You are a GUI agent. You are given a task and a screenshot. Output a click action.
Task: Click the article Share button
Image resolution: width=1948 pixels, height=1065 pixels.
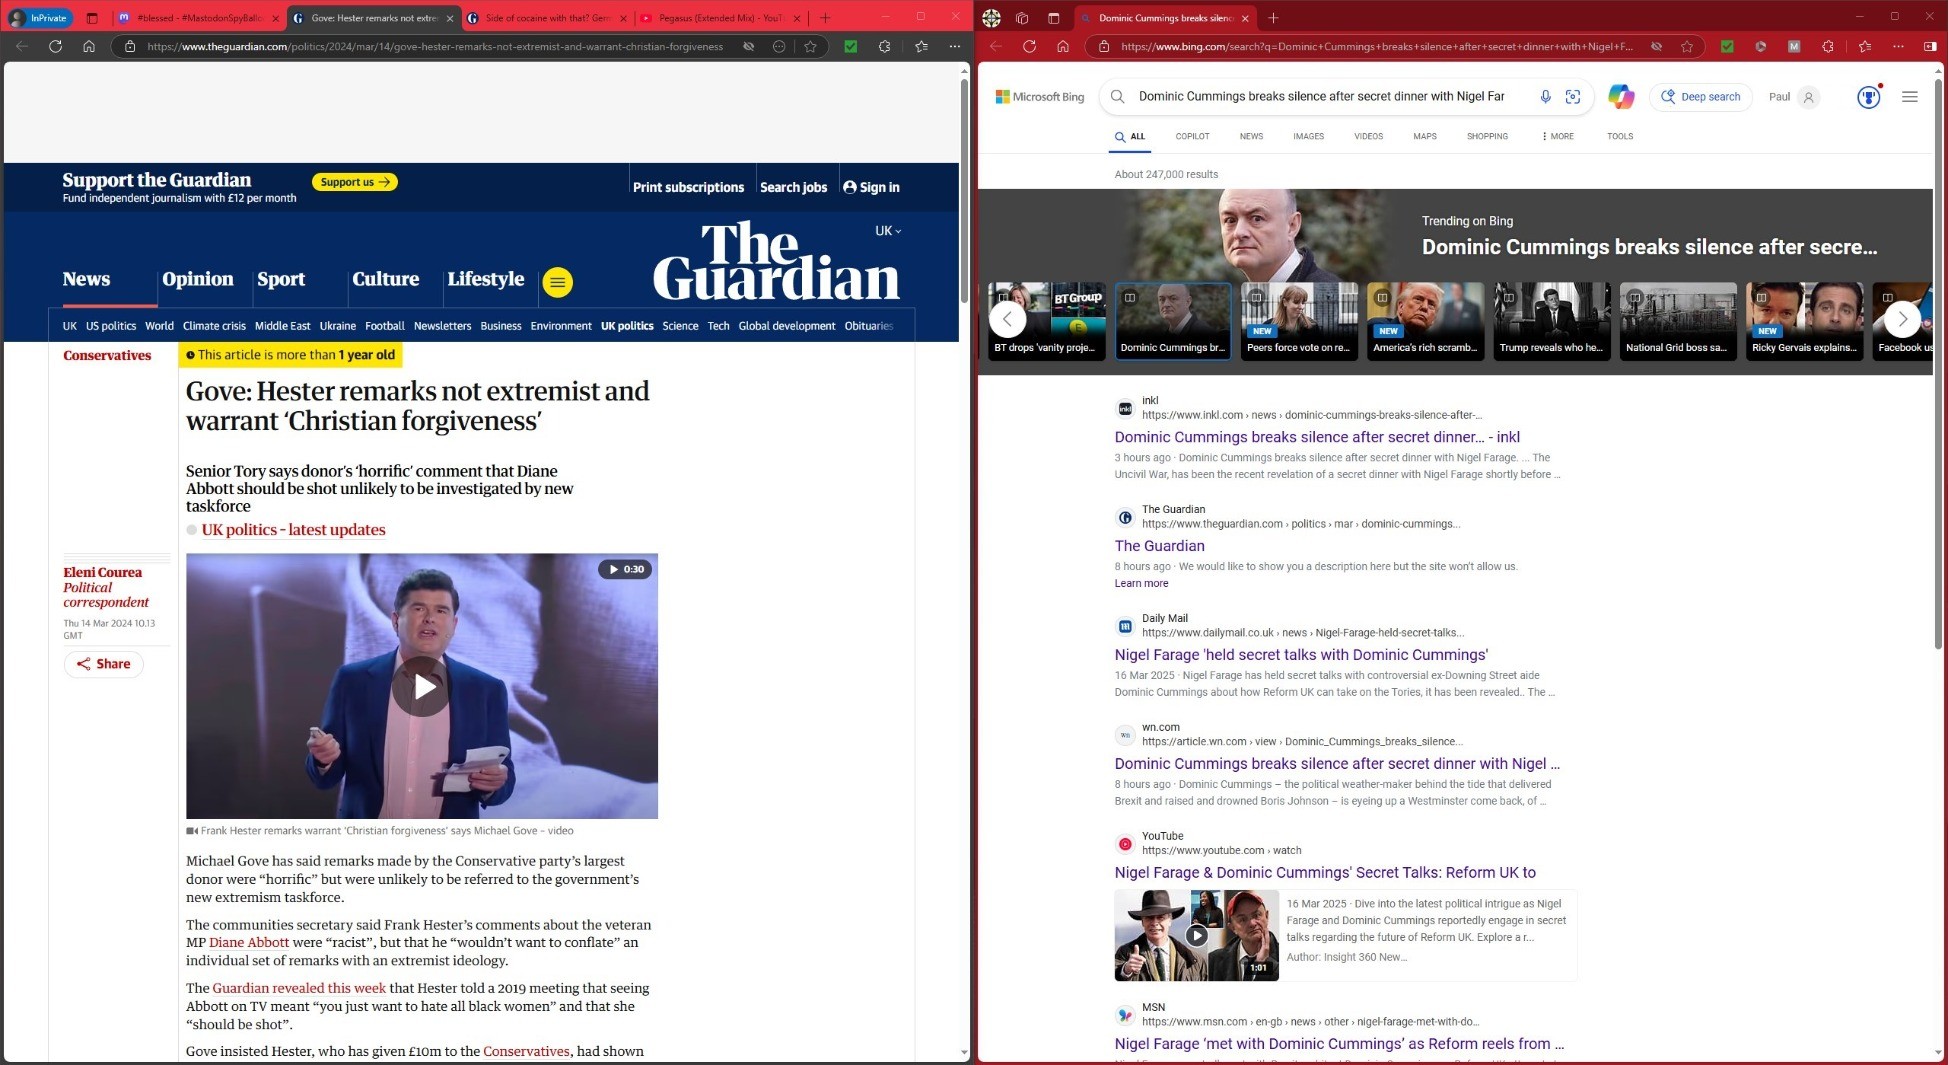[104, 664]
